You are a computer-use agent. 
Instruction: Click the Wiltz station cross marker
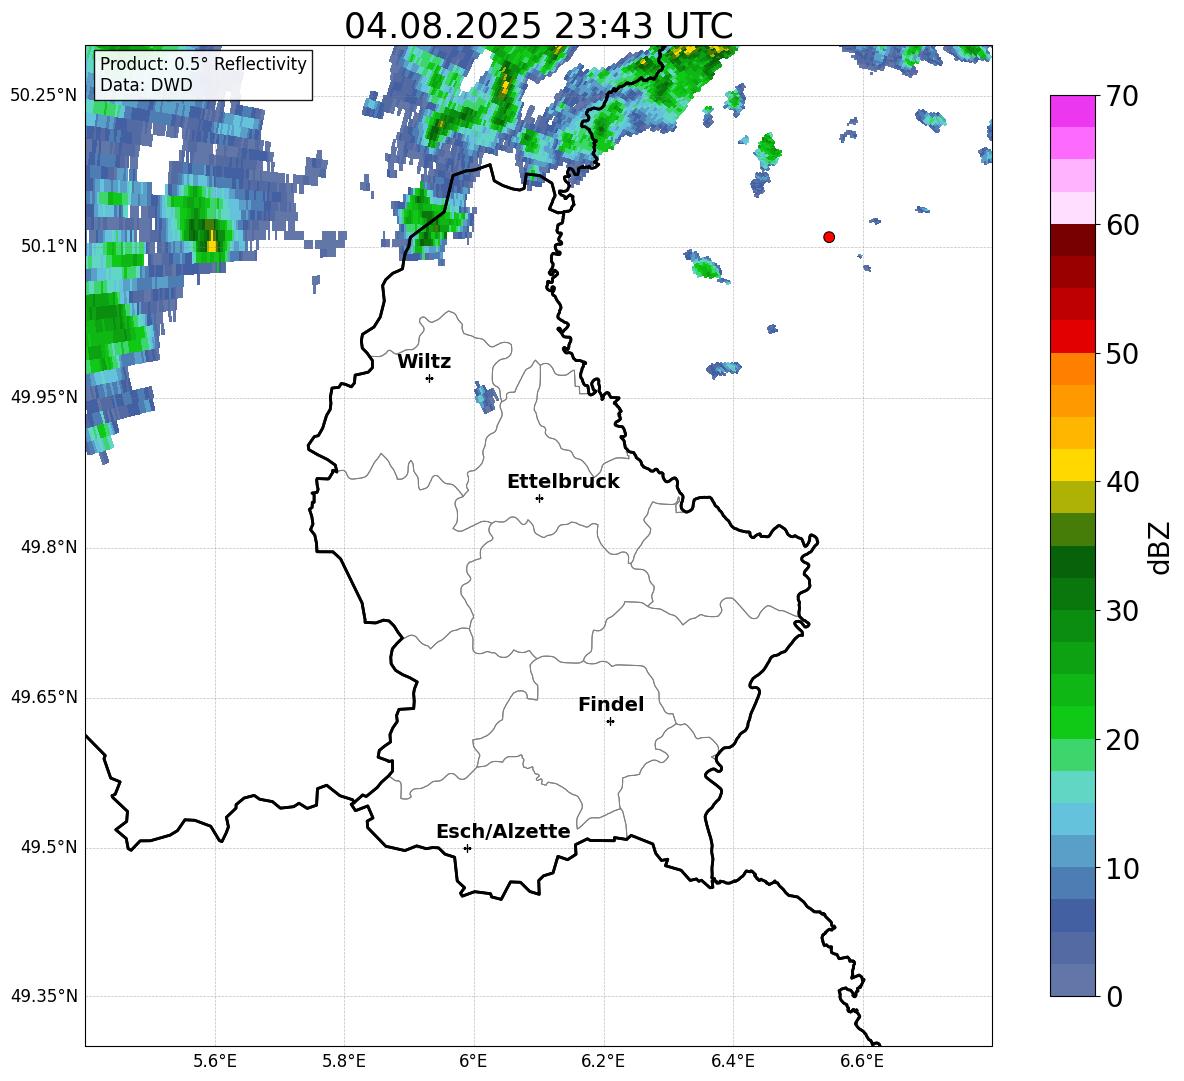point(429,378)
